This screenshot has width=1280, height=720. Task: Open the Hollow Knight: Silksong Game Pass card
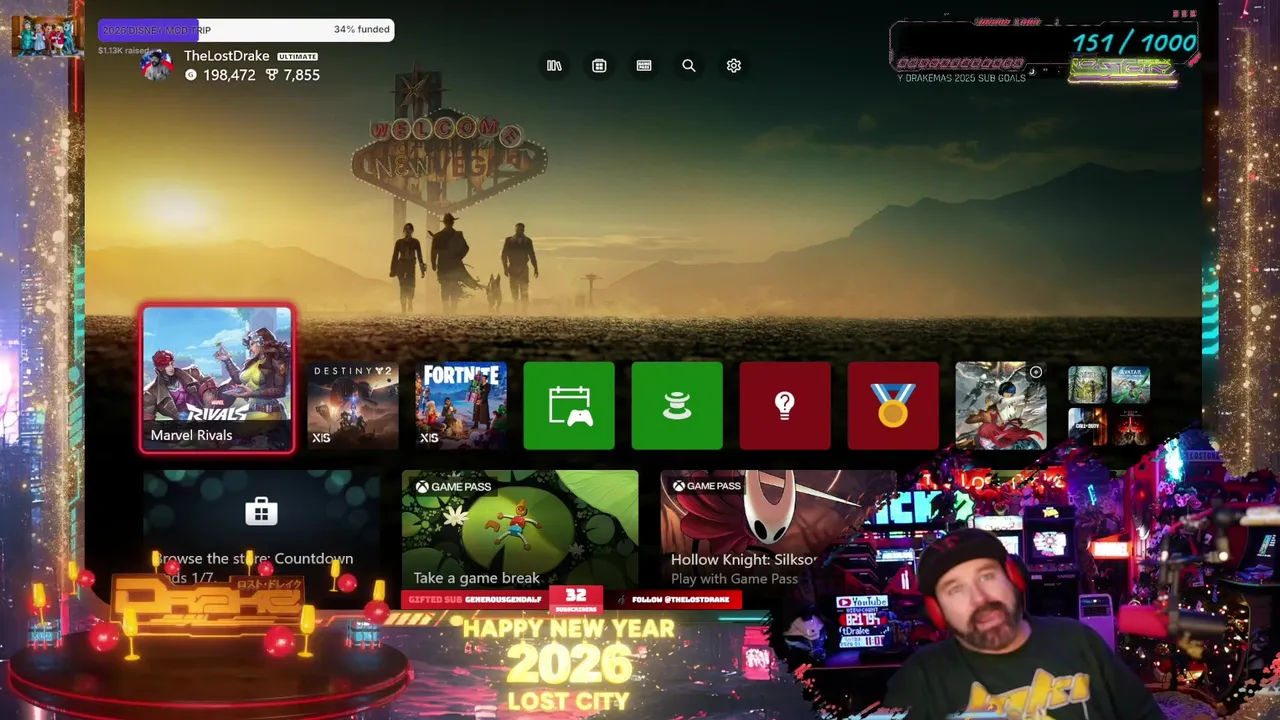click(x=778, y=529)
